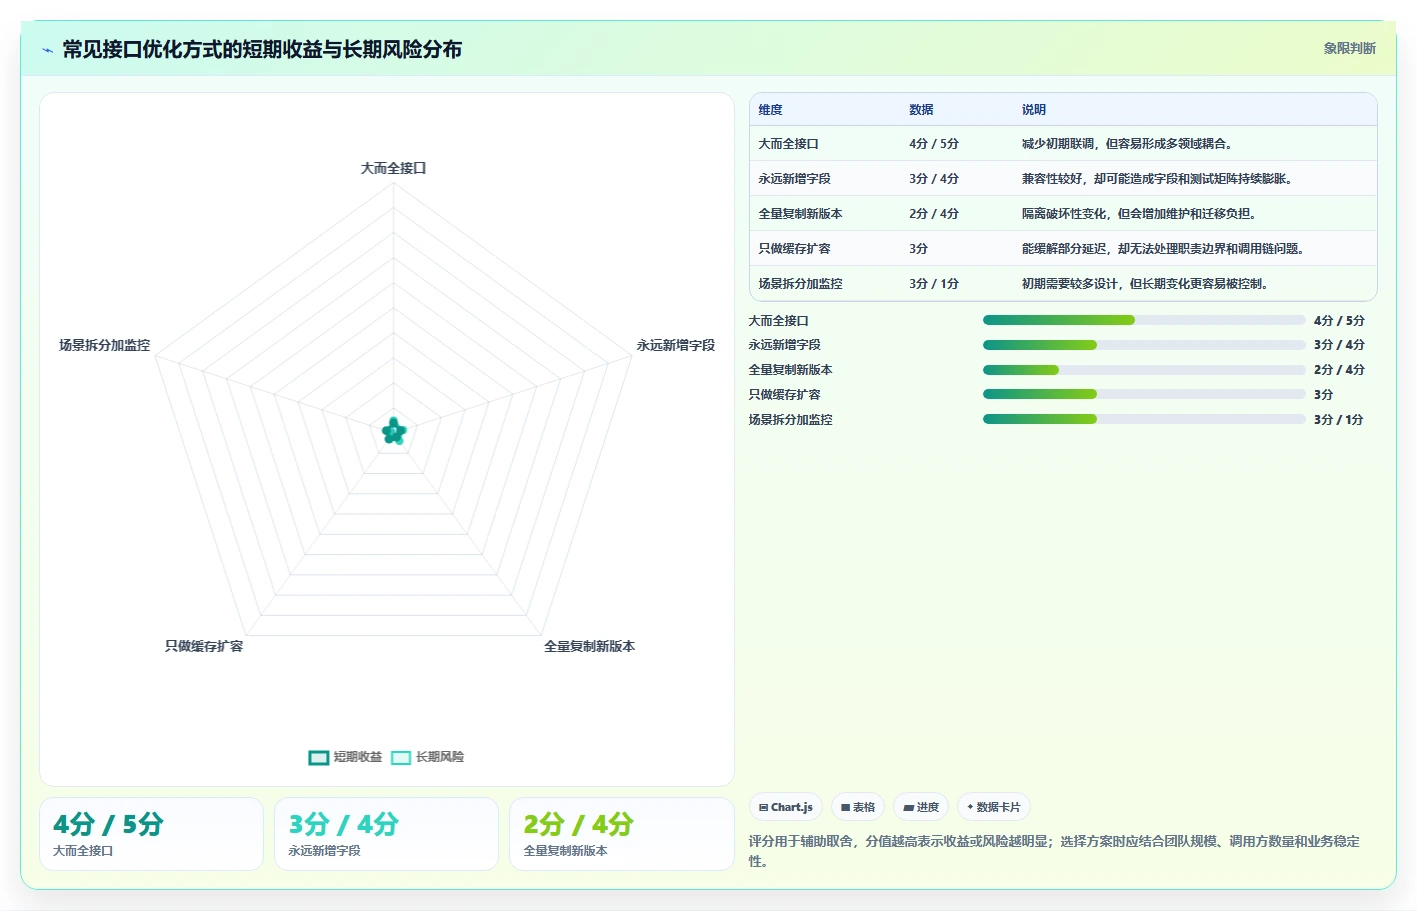Click the Chart.js tag

coord(785,807)
